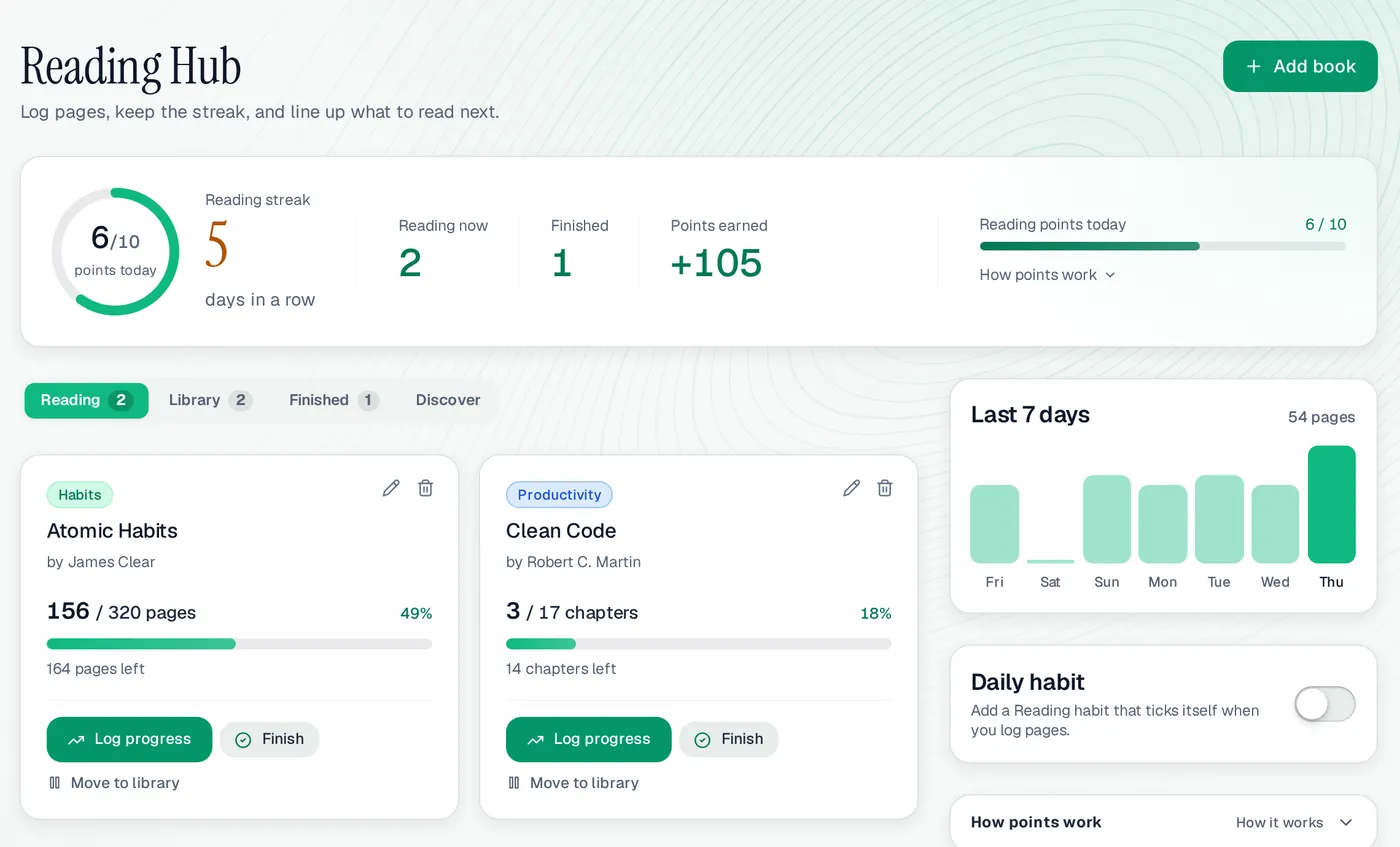Click the Tuesday bar in weekly chart
Viewport: 1400px width, 847px height.
[x=1219, y=519]
